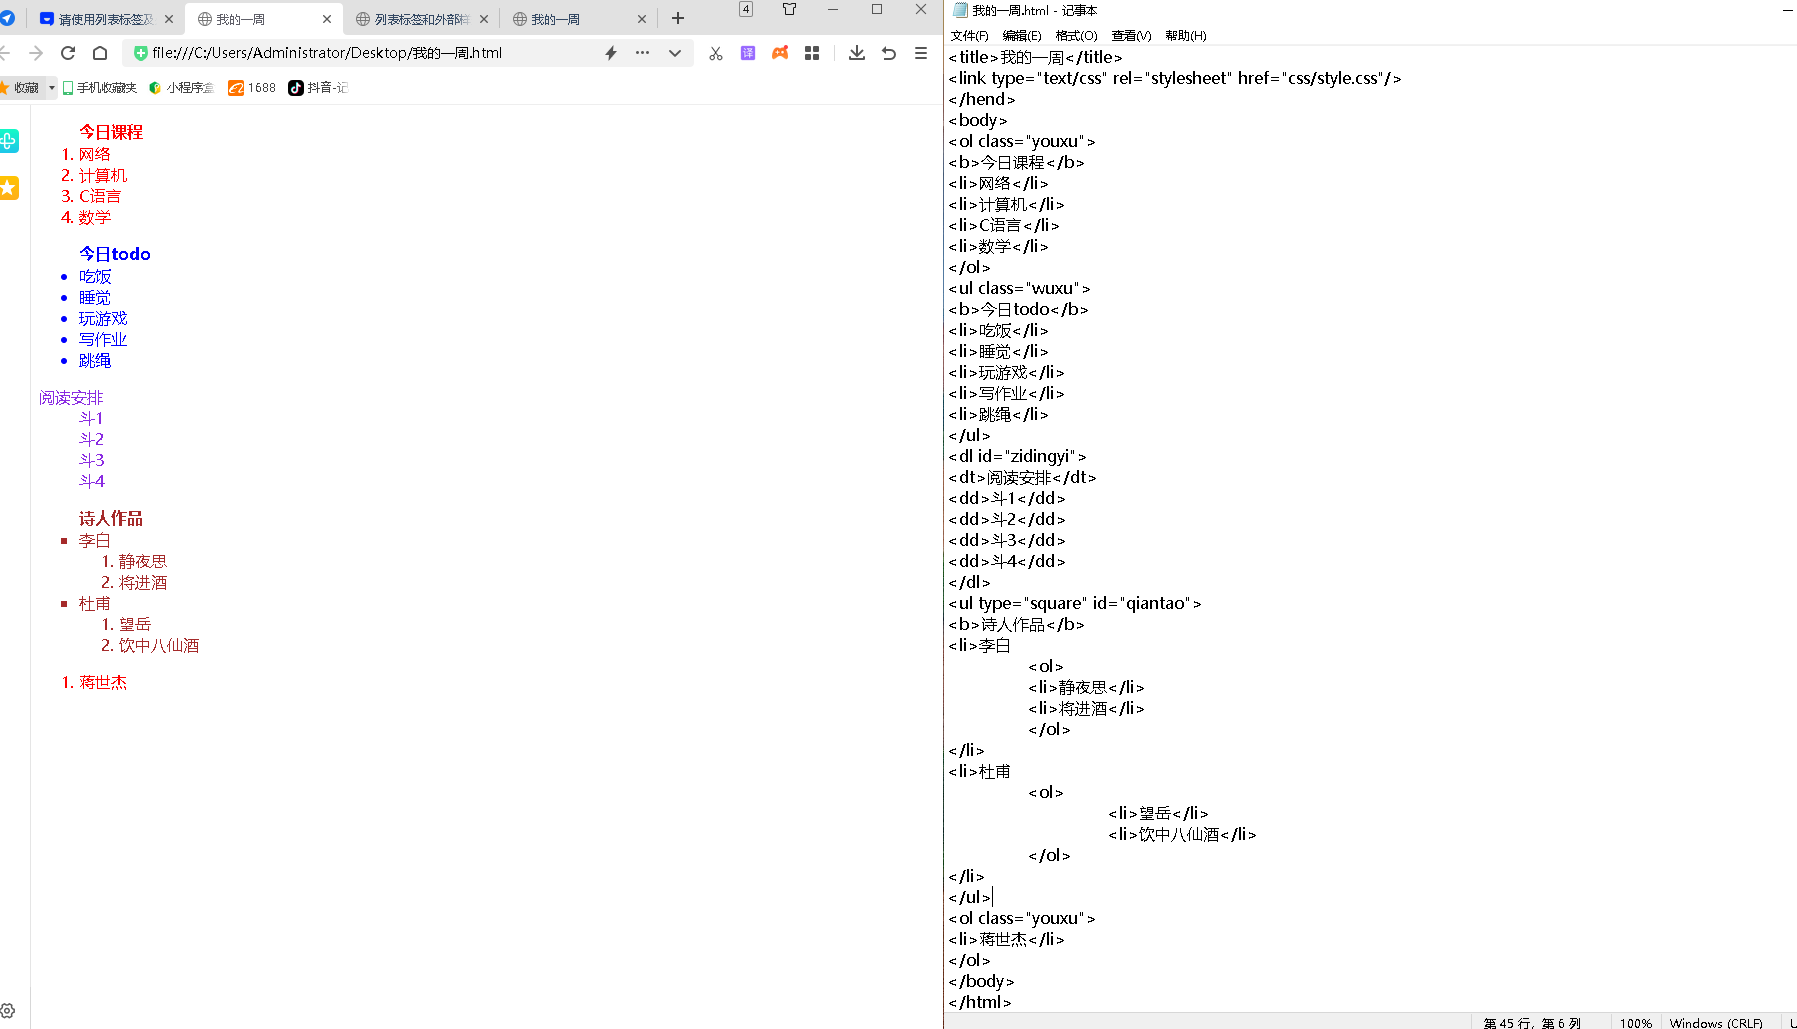
Task: Click 蒋世杰 list item in the page
Action: pyautogui.click(x=103, y=682)
